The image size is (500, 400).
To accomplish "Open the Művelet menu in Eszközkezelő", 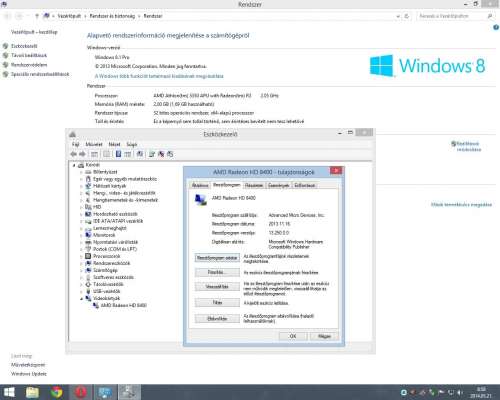I will pos(94,144).
